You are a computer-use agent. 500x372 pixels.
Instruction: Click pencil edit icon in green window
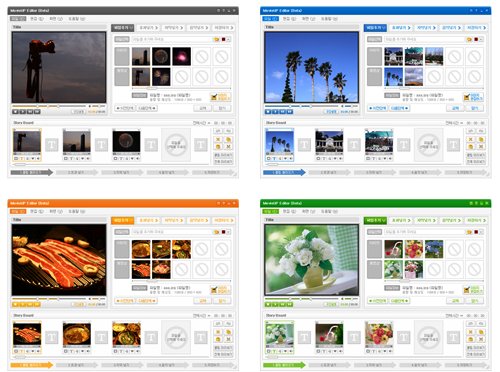point(467,290)
